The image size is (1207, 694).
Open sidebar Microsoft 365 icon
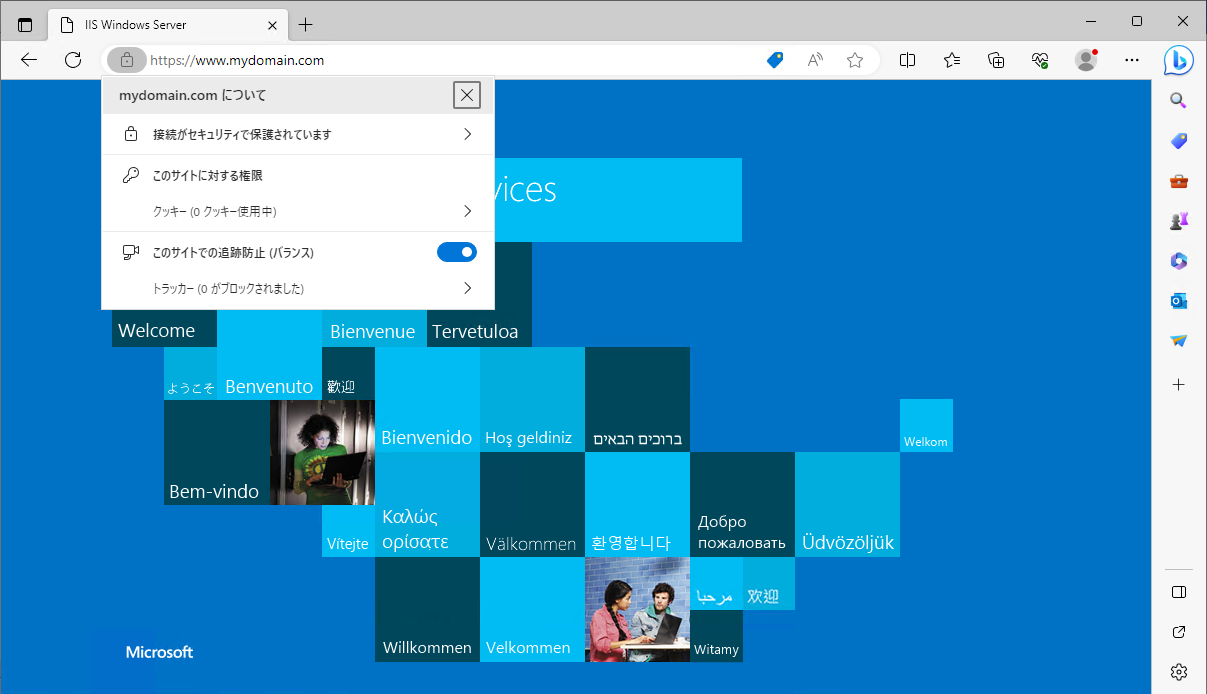1179,261
